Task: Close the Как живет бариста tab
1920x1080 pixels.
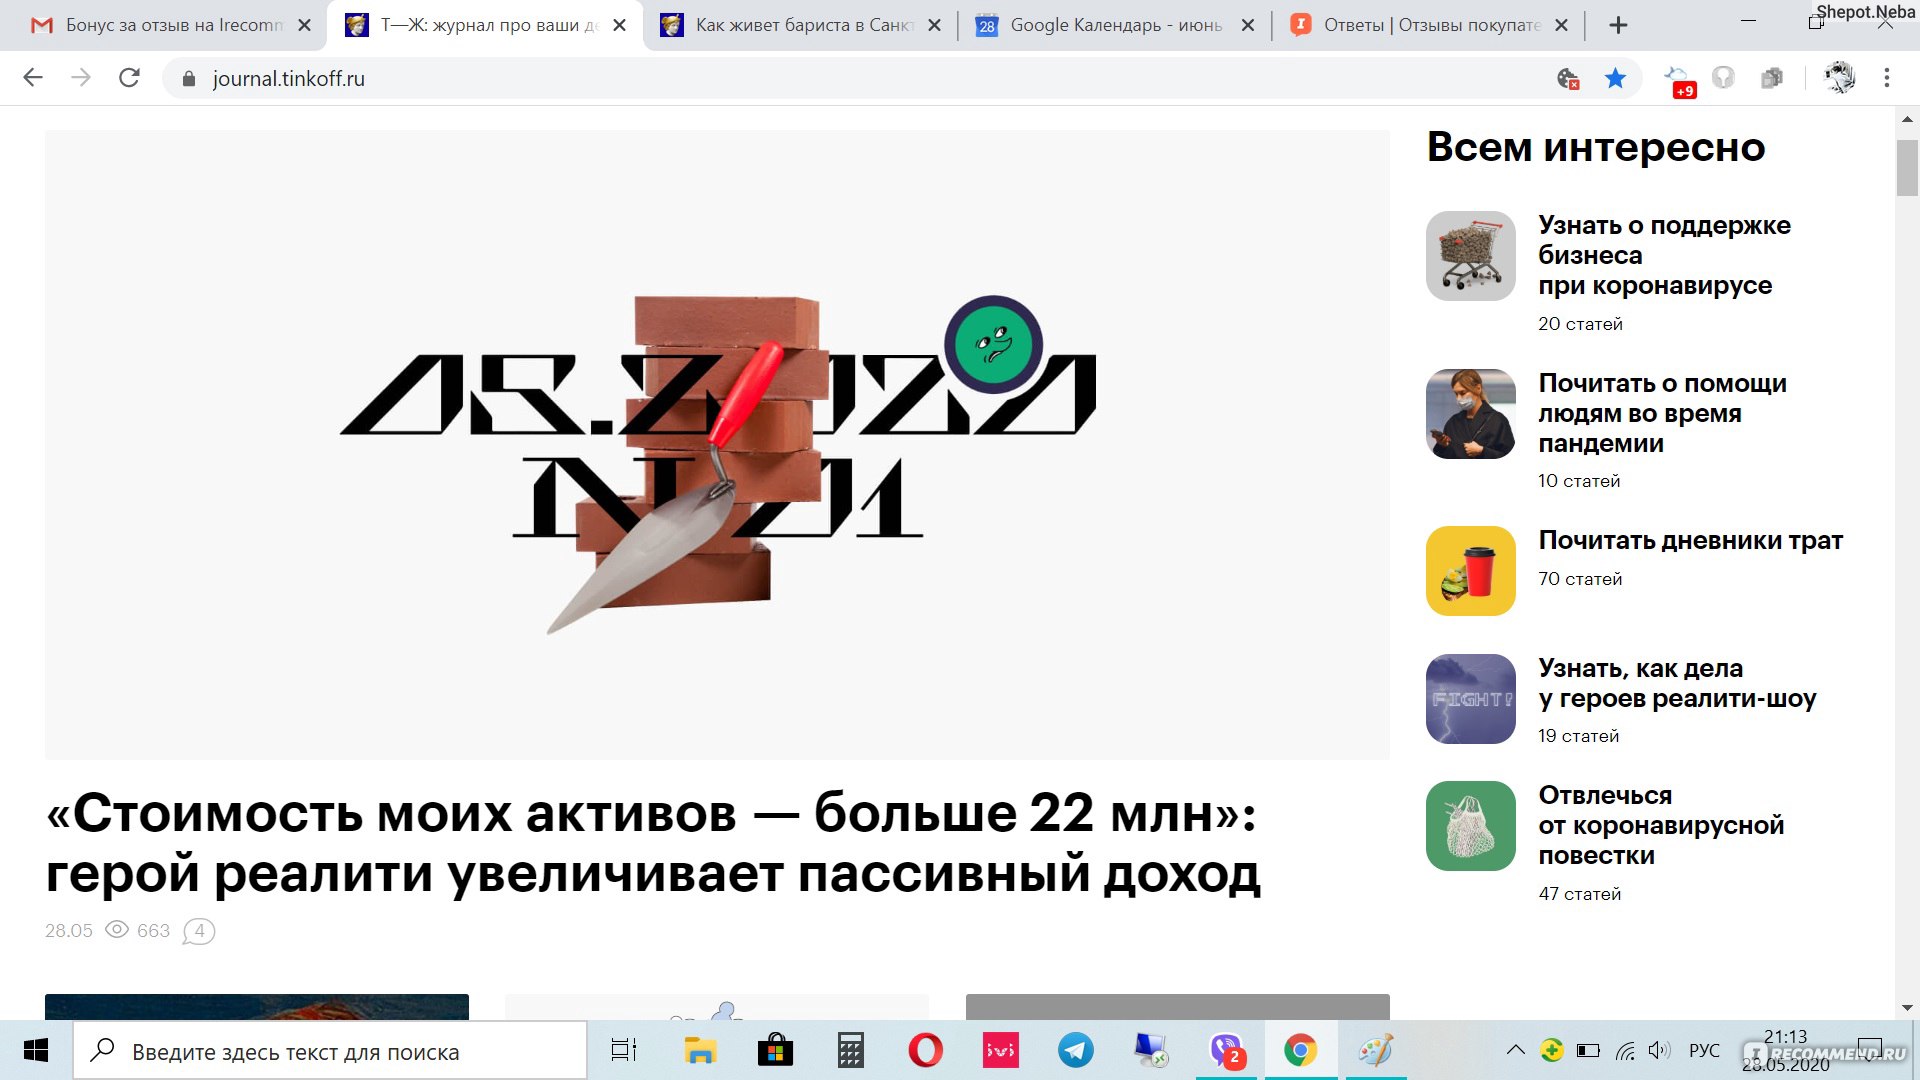Action: pos(934,26)
